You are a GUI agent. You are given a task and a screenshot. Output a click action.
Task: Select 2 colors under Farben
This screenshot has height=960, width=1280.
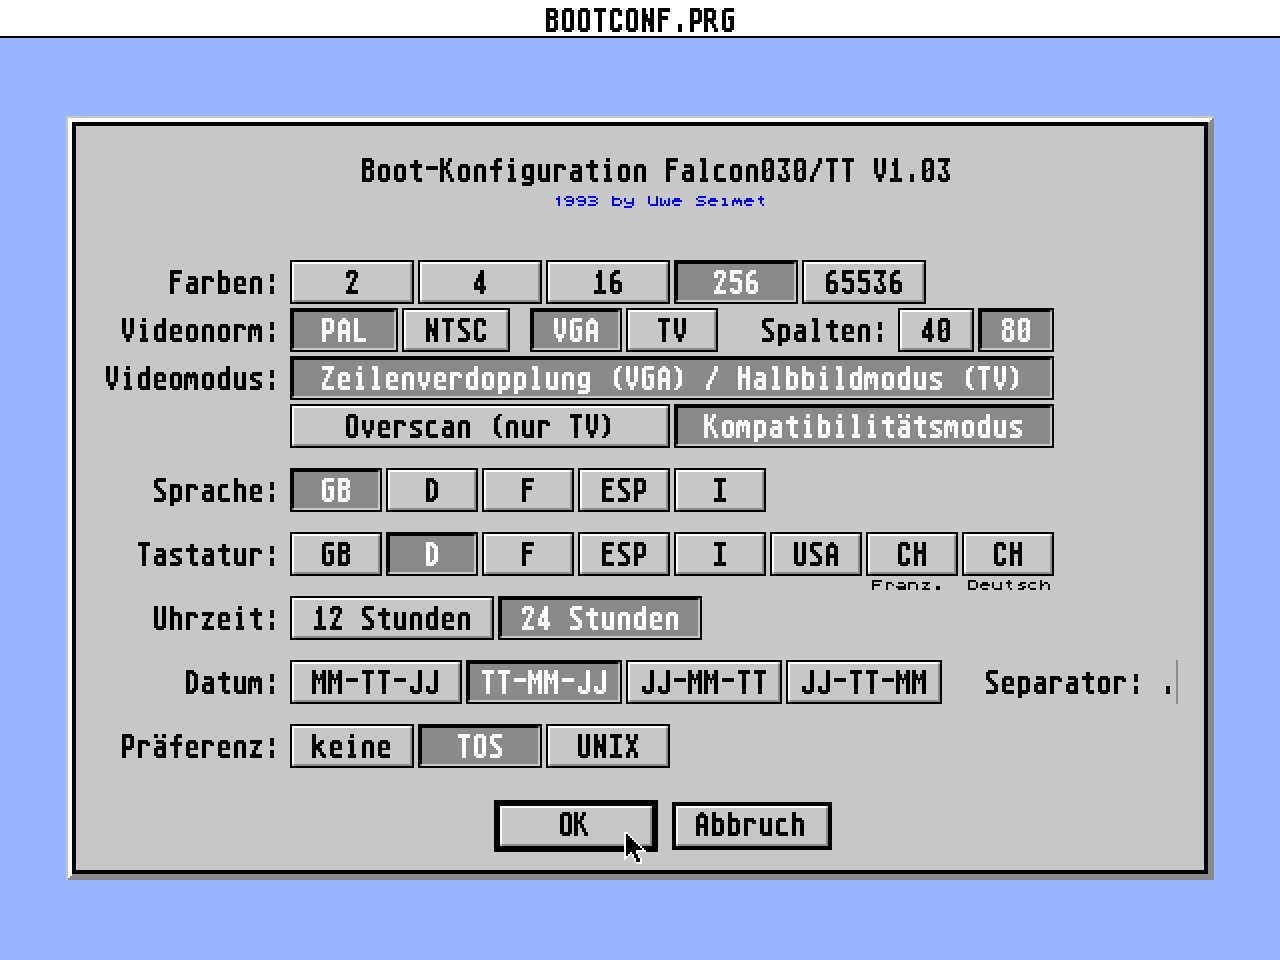[352, 282]
